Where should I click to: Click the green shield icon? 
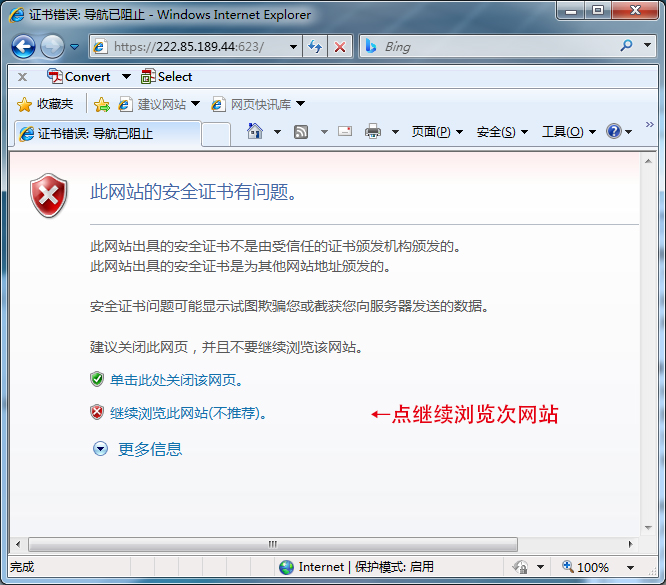click(97, 379)
